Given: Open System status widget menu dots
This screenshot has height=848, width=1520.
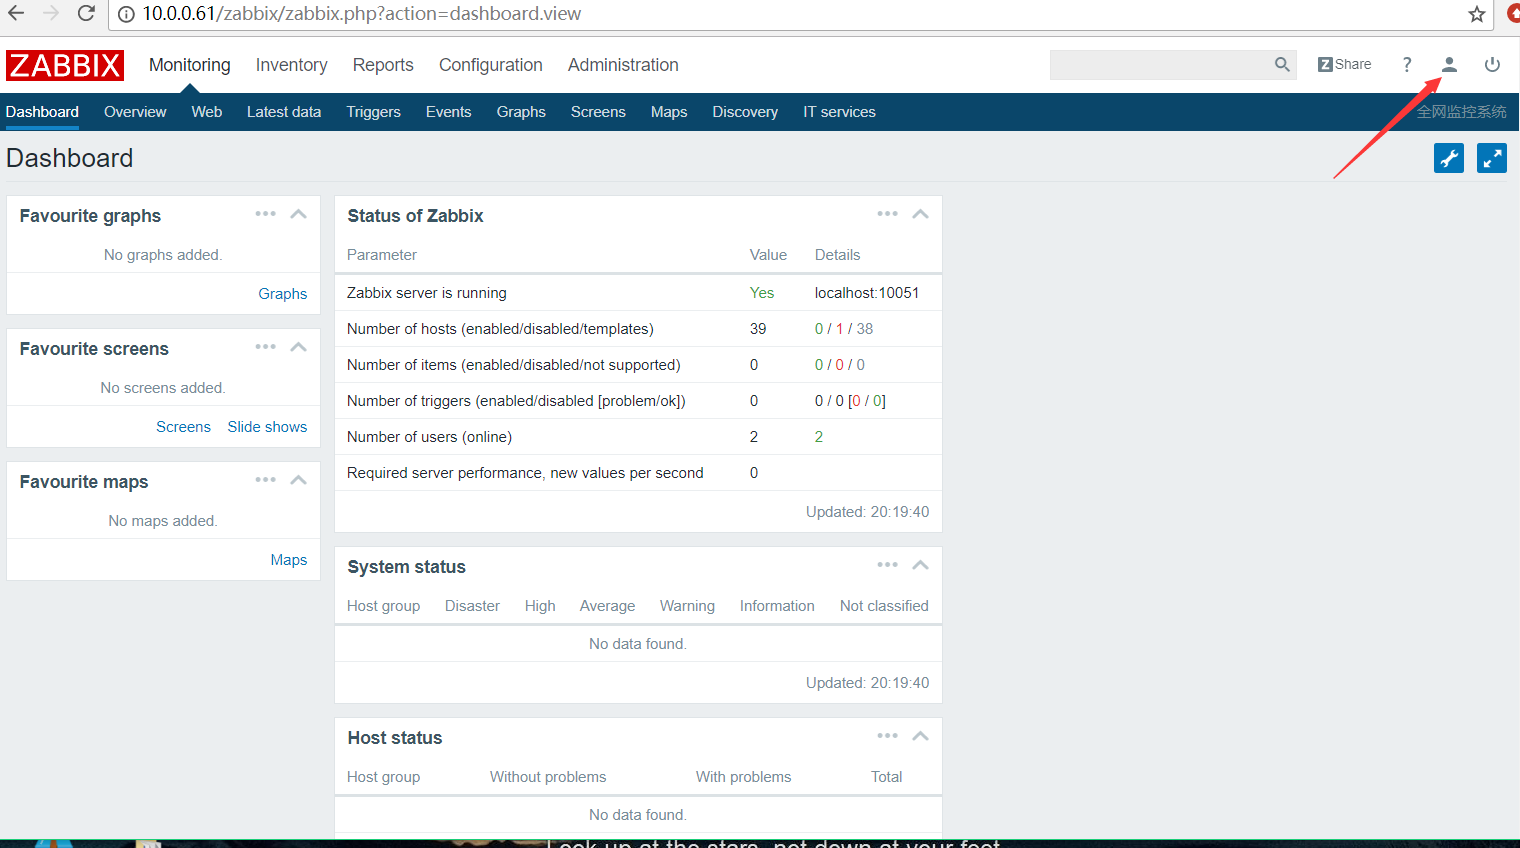Looking at the screenshot, I should tap(887, 565).
